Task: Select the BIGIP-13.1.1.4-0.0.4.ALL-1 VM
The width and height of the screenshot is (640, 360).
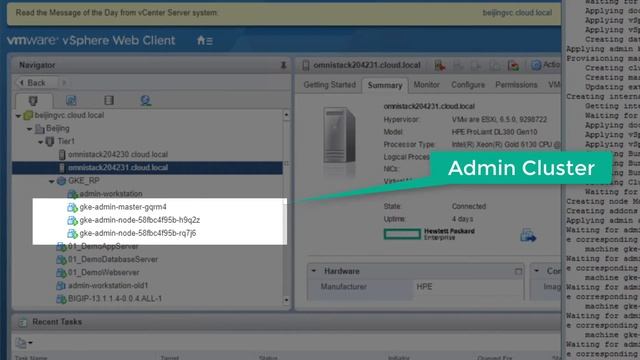Action: point(115,299)
